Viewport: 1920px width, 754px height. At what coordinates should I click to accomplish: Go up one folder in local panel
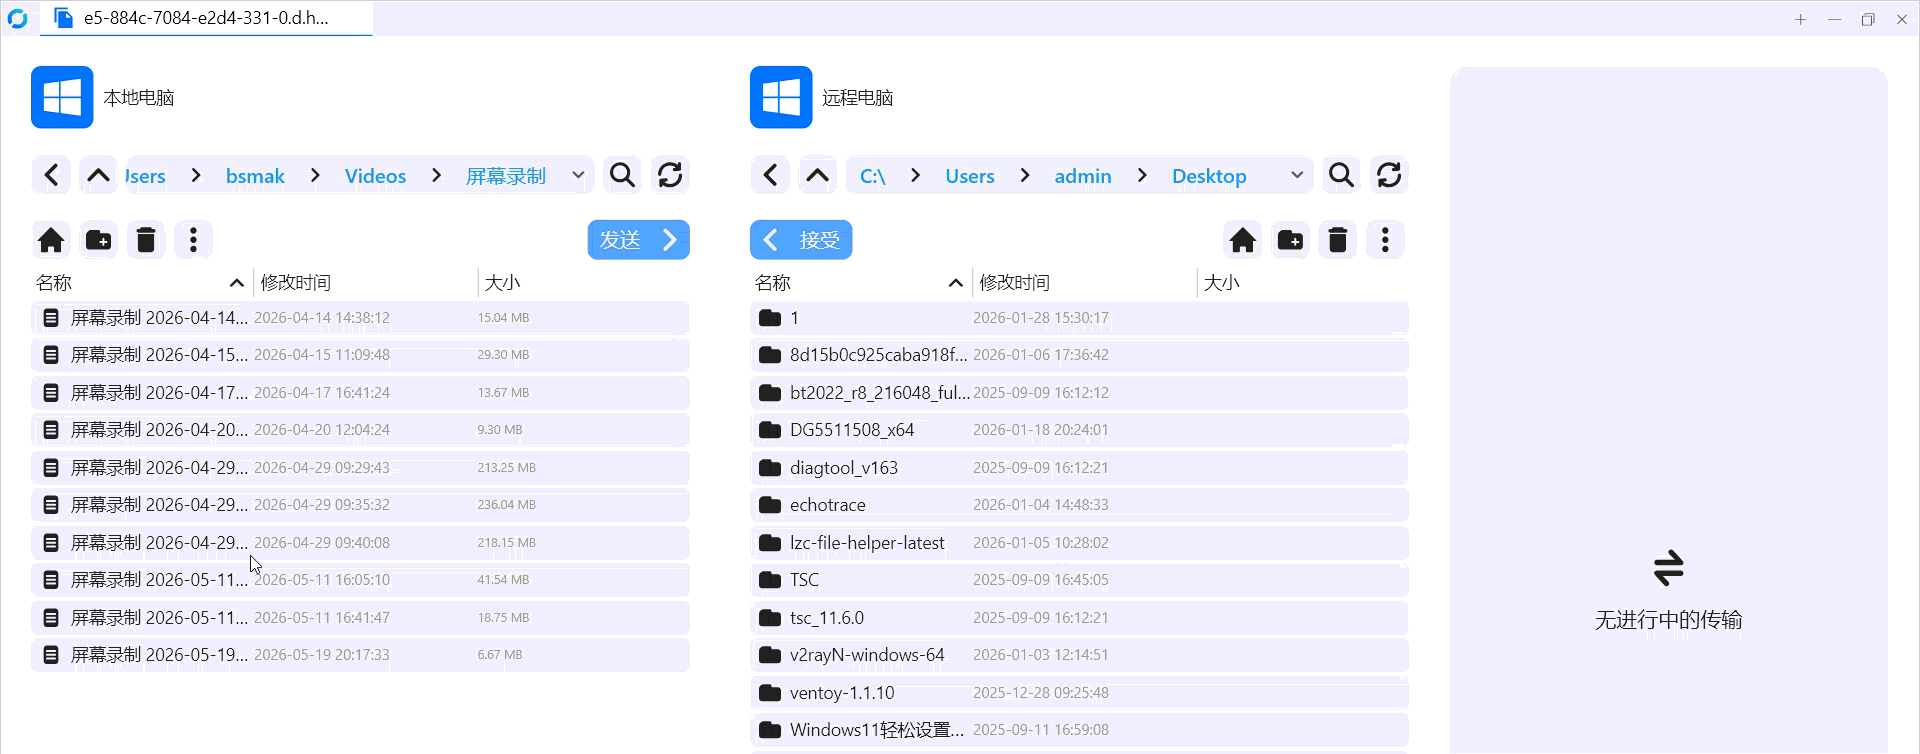pyautogui.click(x=98, y=176)
